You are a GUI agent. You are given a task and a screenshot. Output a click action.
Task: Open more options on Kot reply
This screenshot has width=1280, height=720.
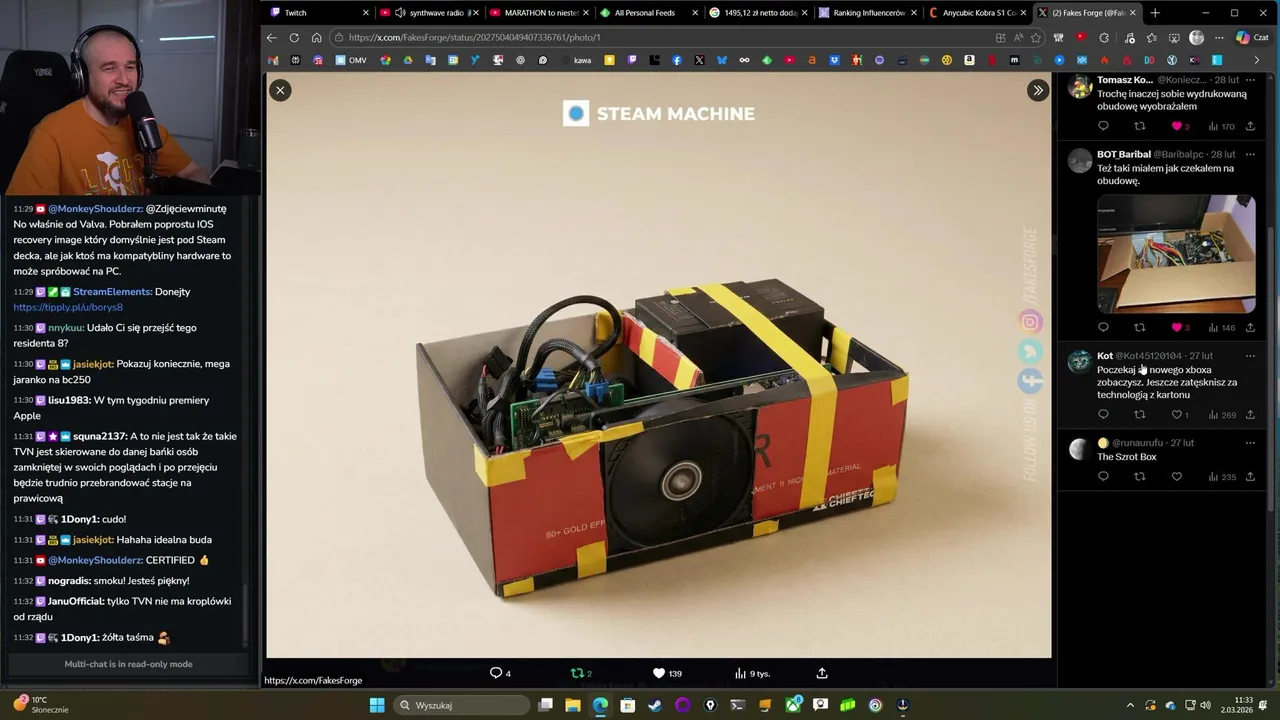(1250, 356)
